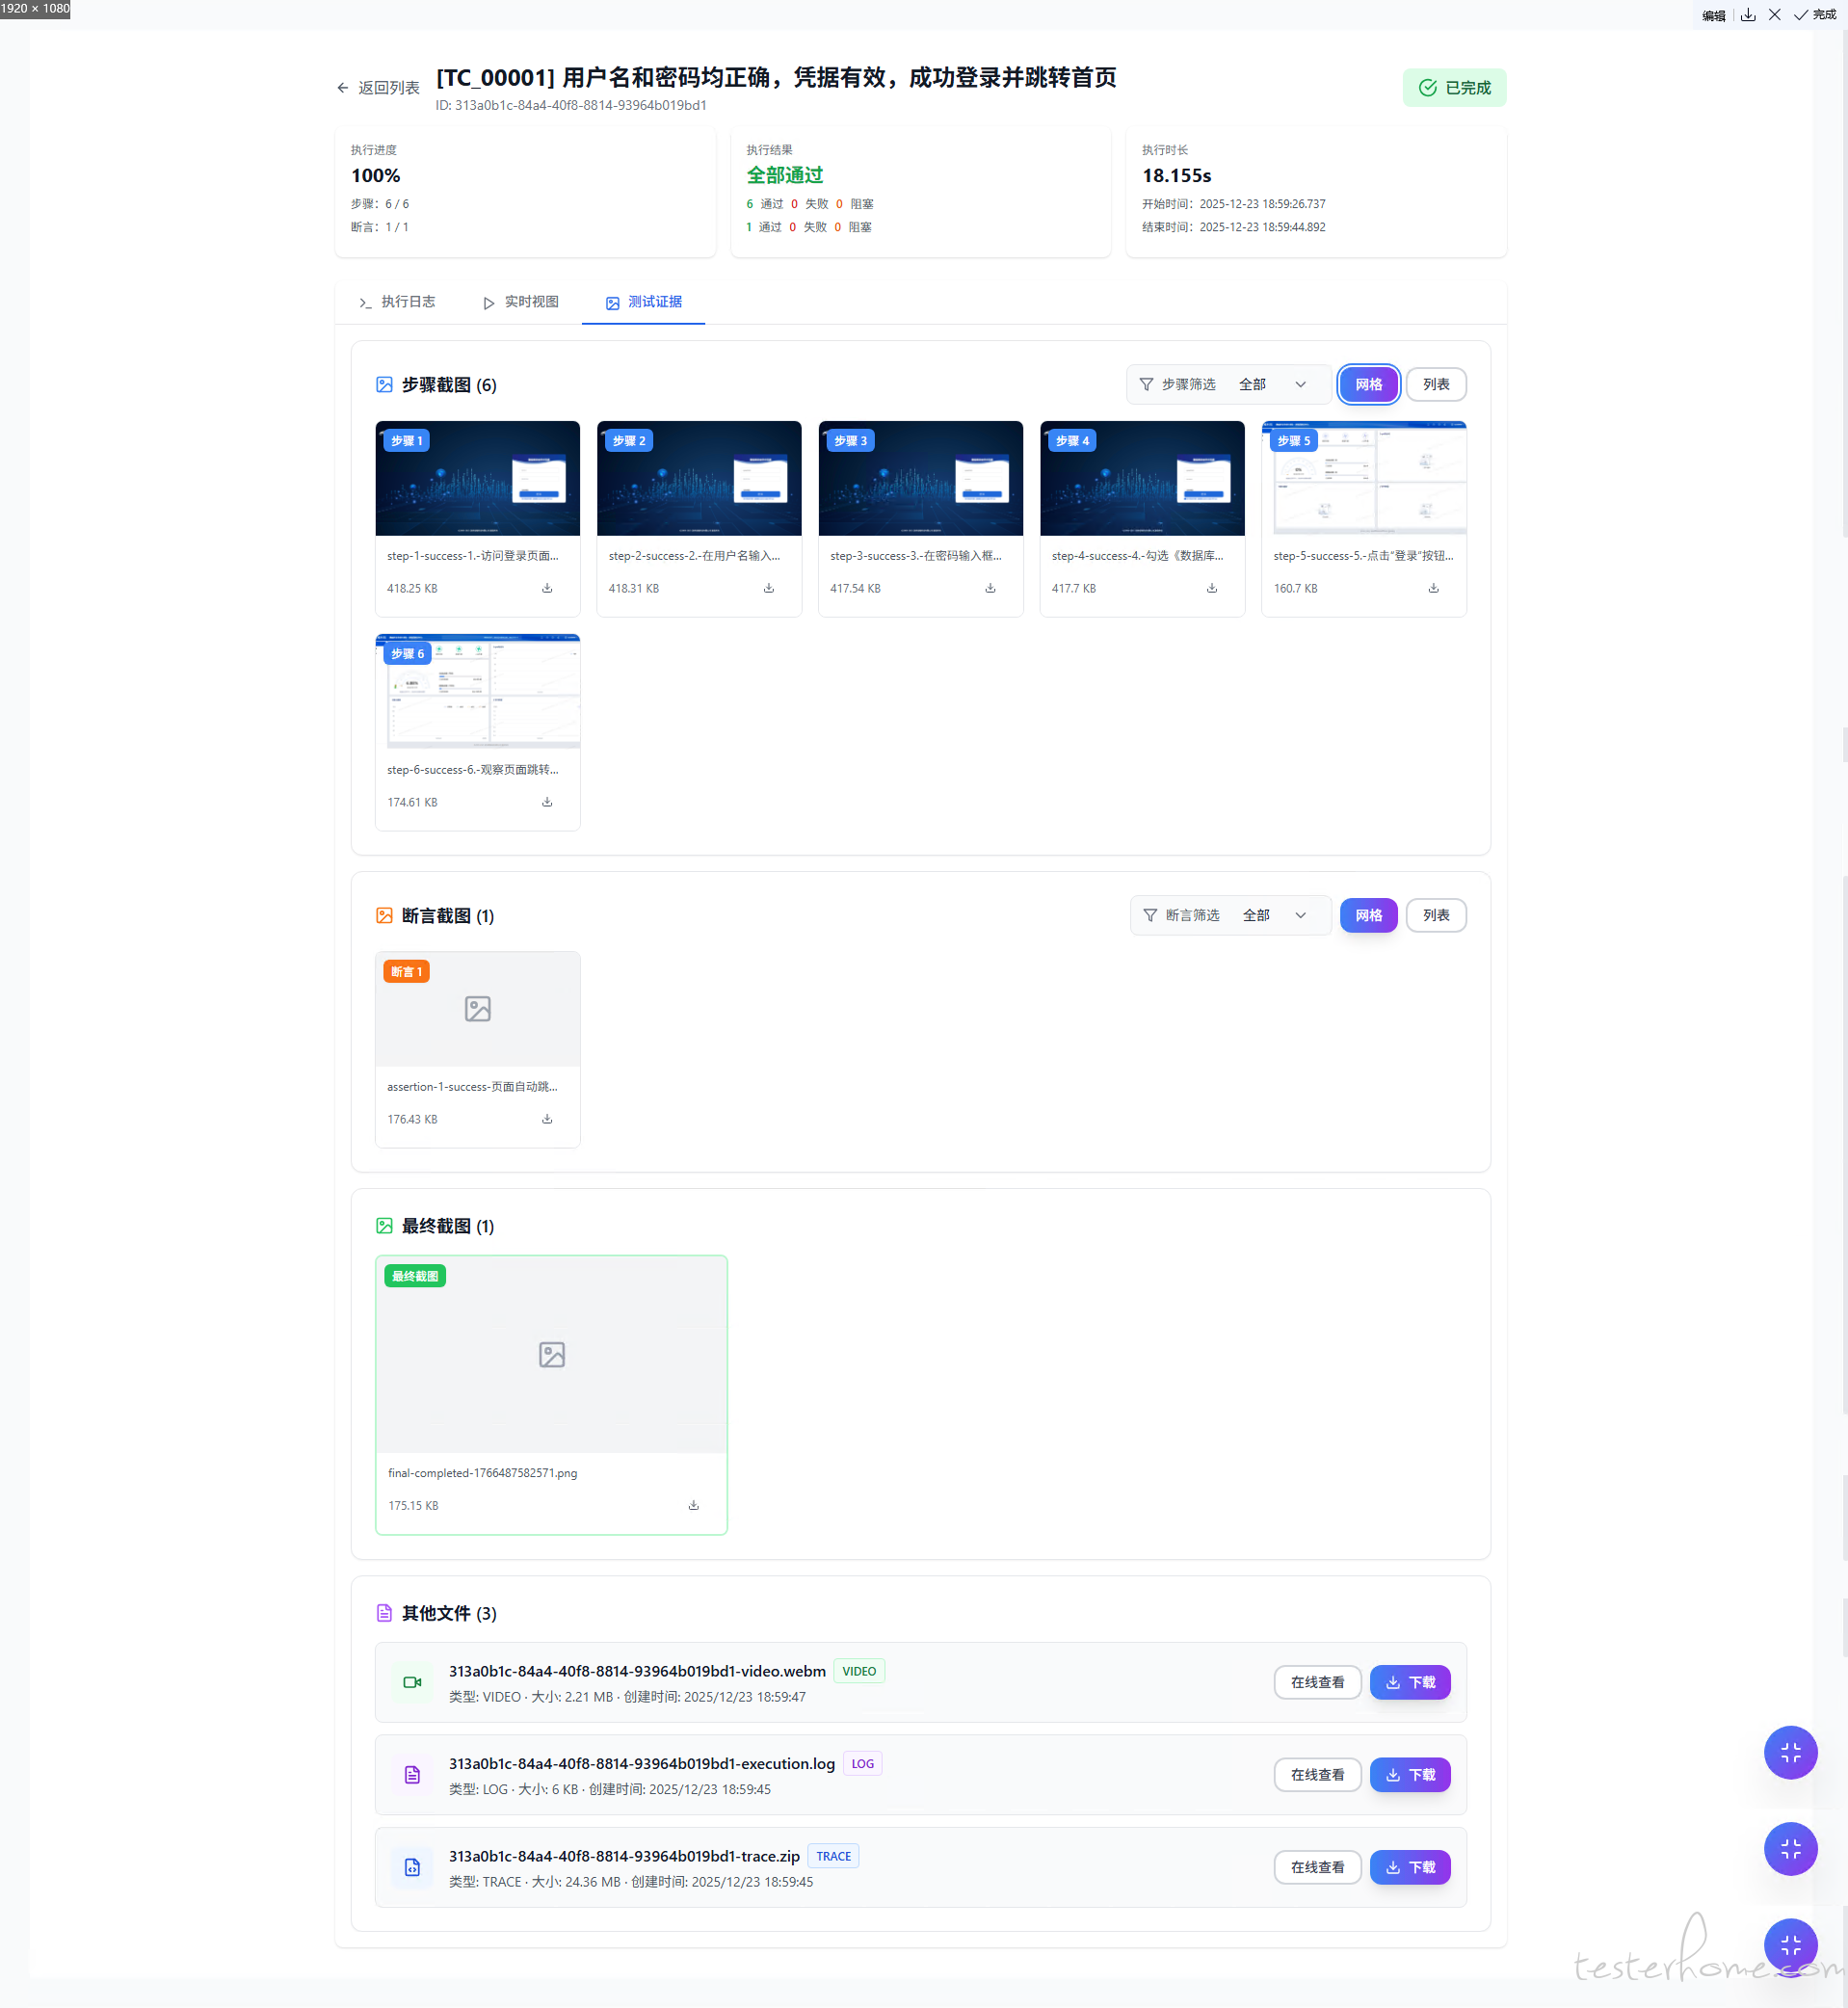Click the back arrow to return to list

pos(343,88)
